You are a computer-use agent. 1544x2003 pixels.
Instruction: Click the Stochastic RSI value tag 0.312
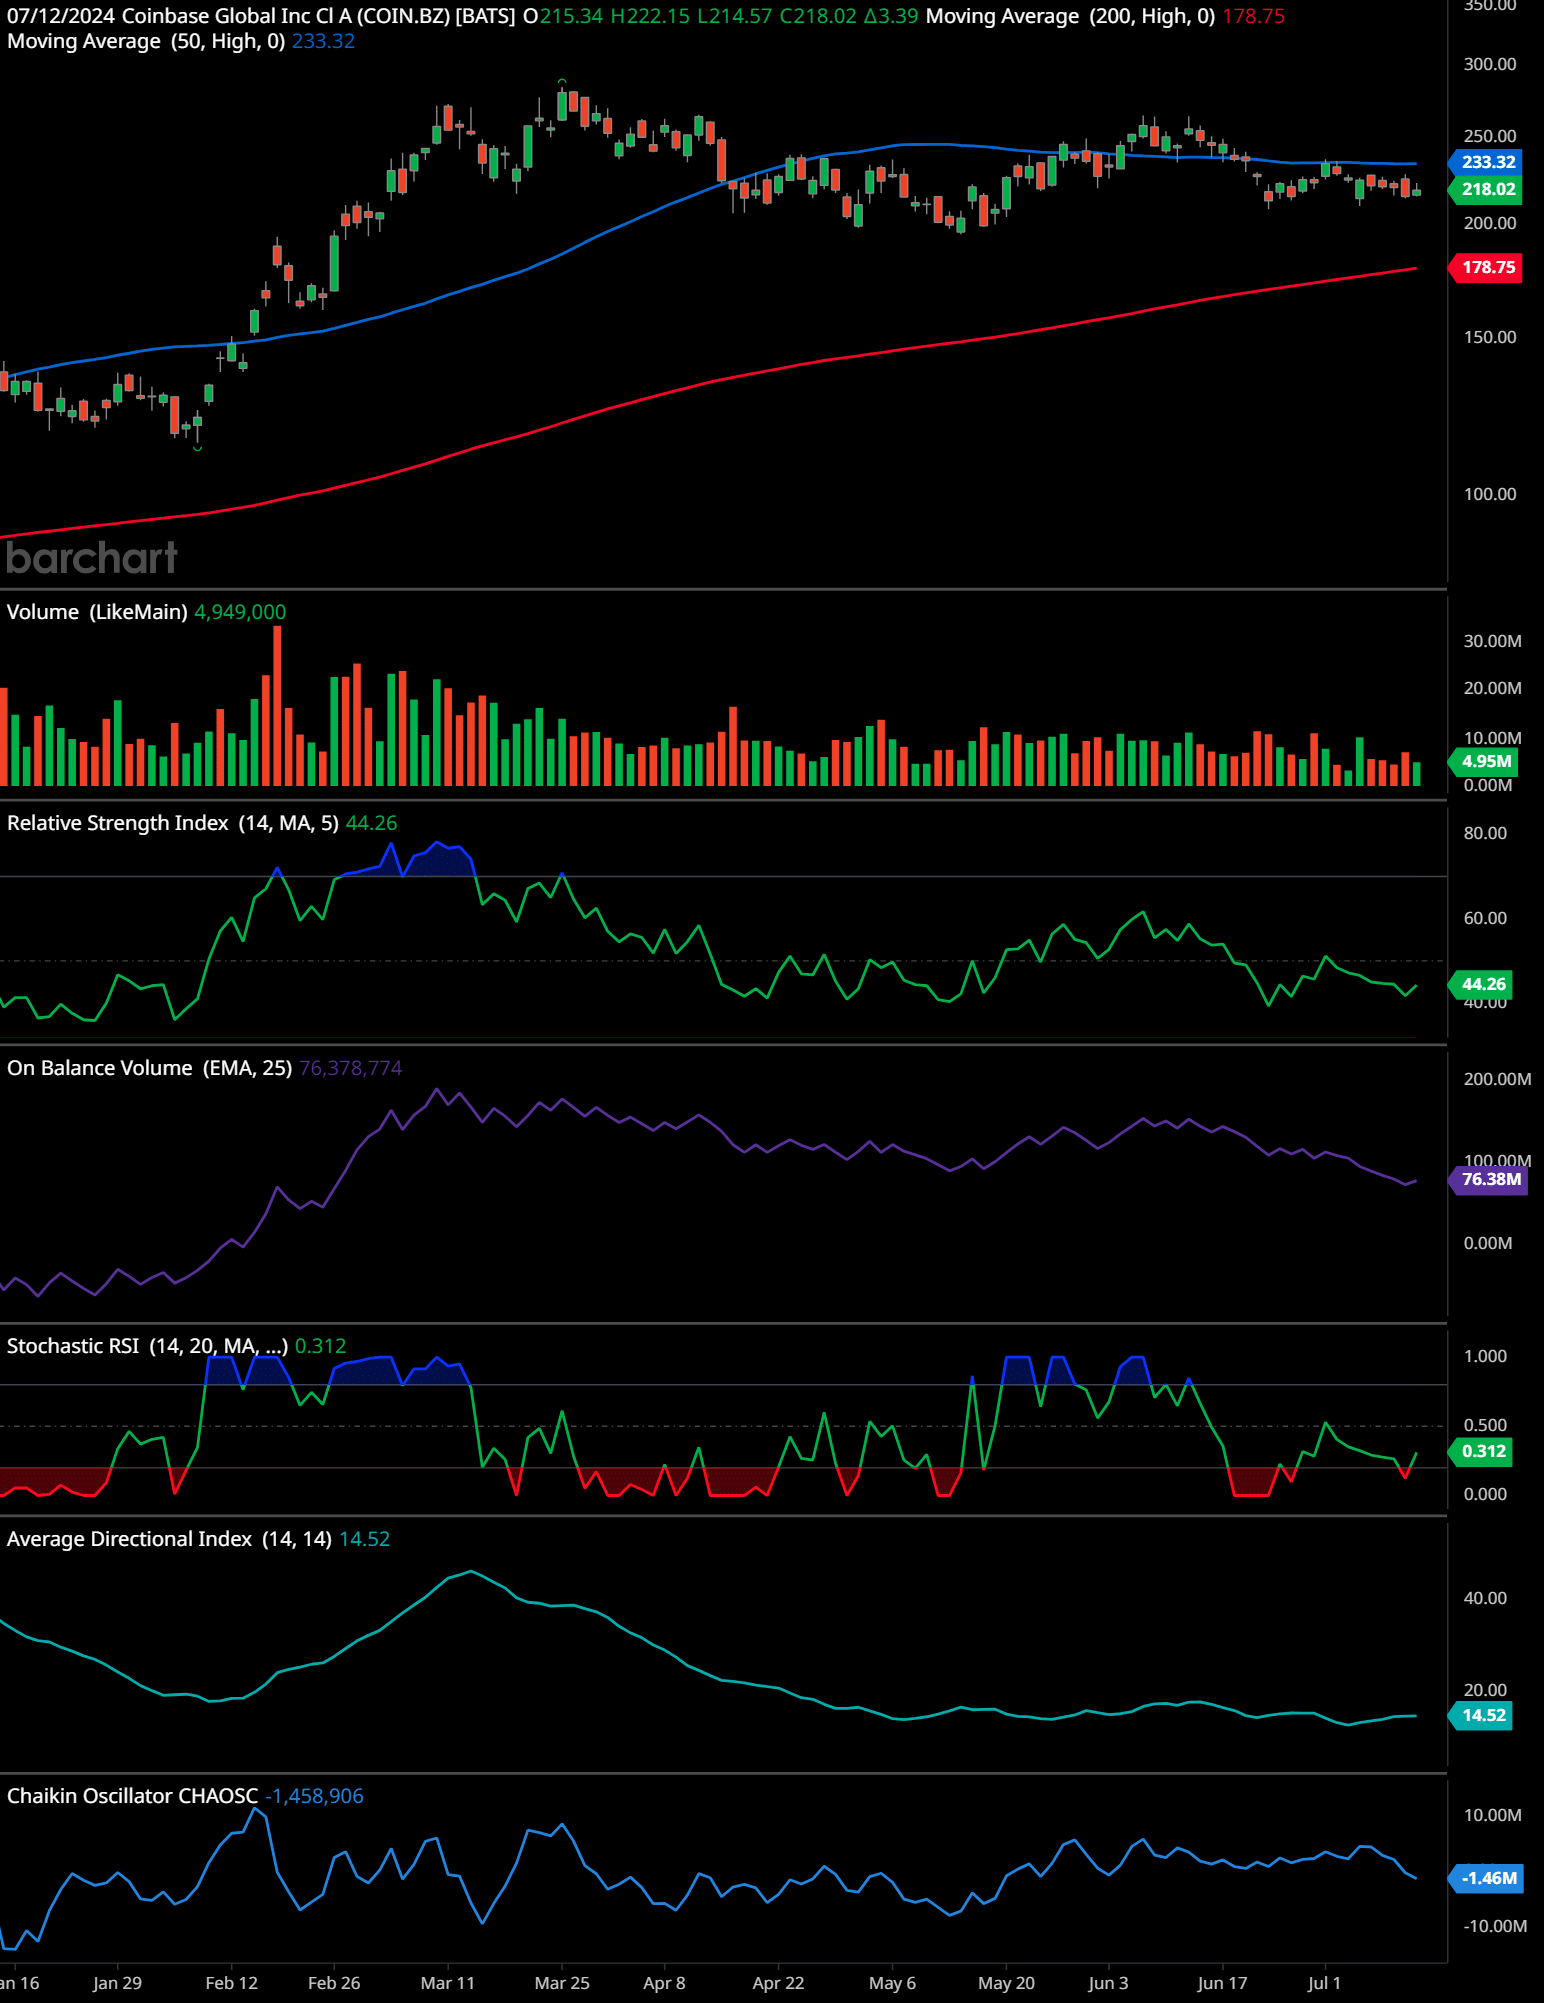pos(1482,1451)
